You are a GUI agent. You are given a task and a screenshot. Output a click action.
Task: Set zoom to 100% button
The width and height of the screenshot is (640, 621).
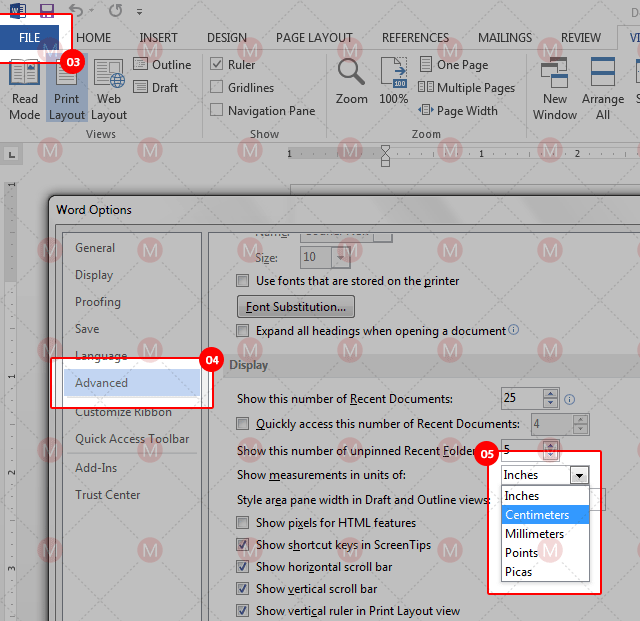point(393,81)
